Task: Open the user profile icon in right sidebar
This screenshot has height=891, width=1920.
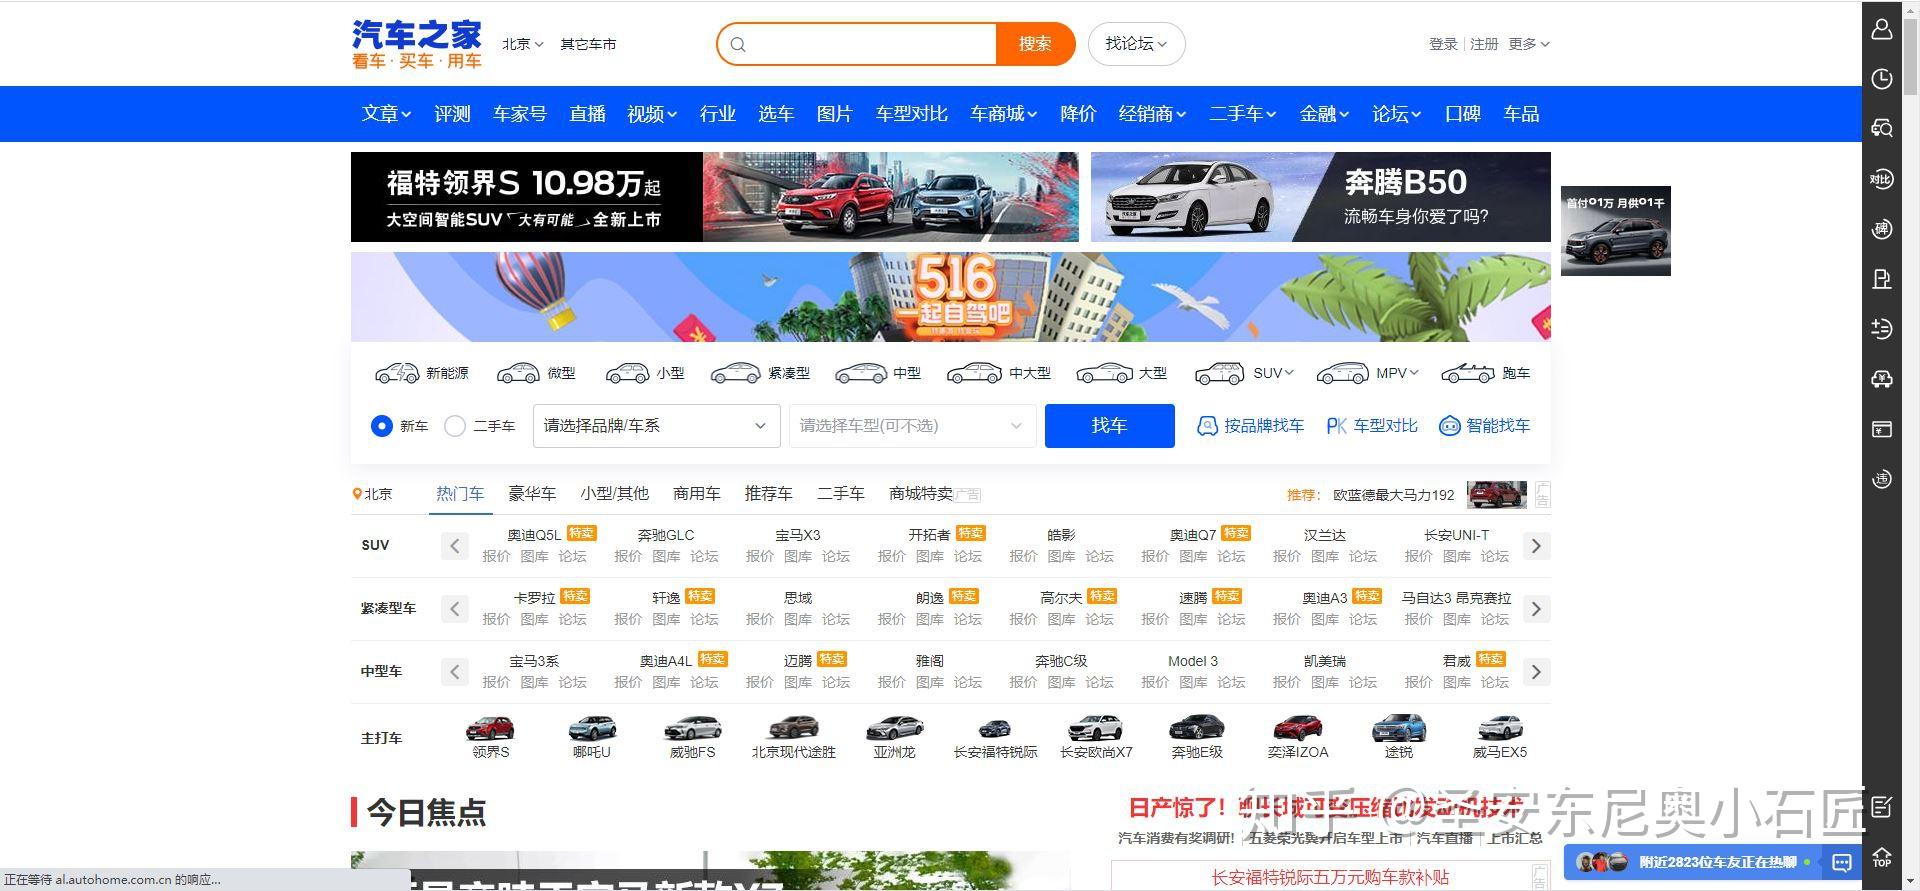Action: point(1881,29)
